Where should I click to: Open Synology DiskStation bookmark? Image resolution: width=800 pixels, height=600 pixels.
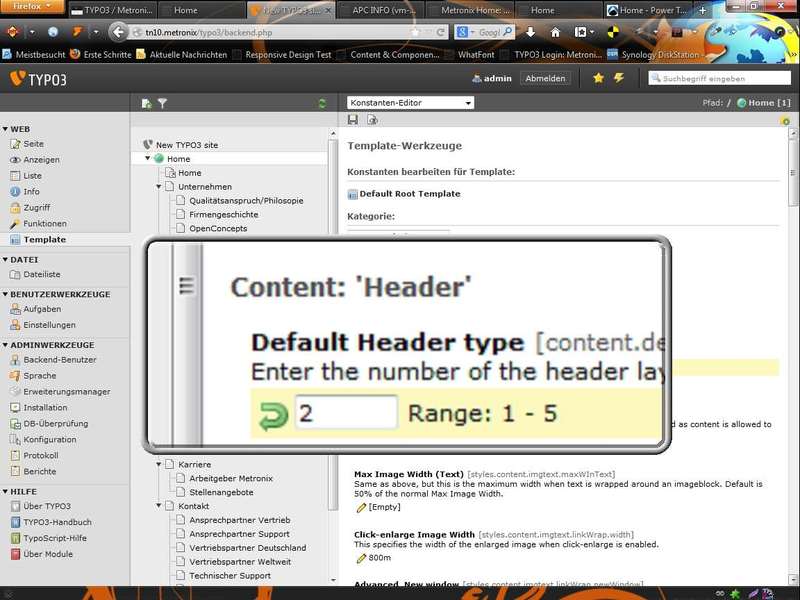pyautogui.click(x=654, y=55)
